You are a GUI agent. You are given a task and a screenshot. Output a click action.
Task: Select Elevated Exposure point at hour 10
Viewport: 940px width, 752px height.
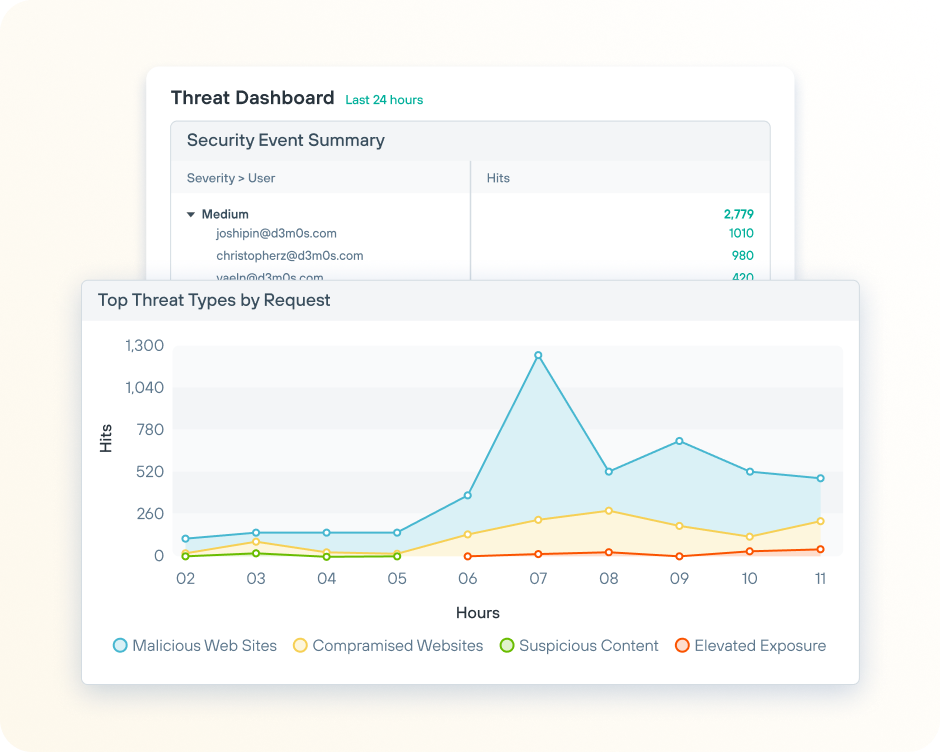pos(750,551)
